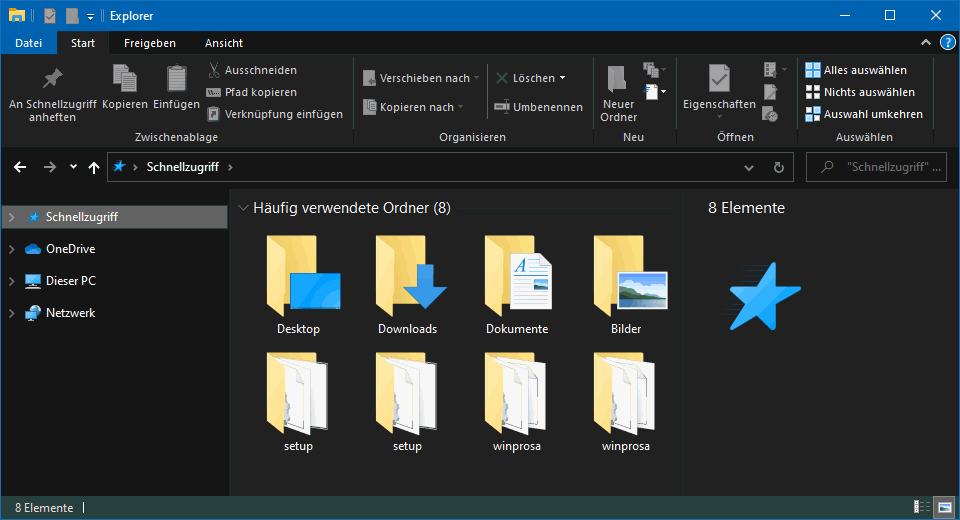The image size is (960, 520).
Task: Collapse the ribbon with the chevron
Action: (925, 43)
